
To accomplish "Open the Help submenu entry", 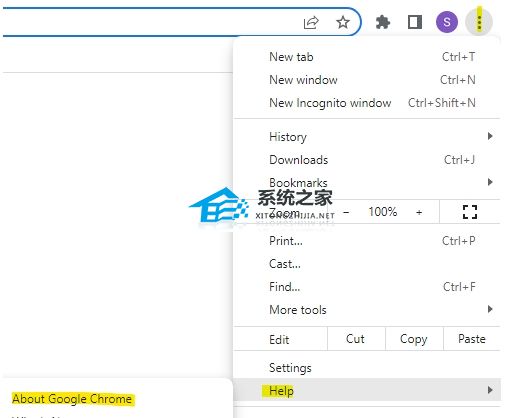I will coord(366,390).
